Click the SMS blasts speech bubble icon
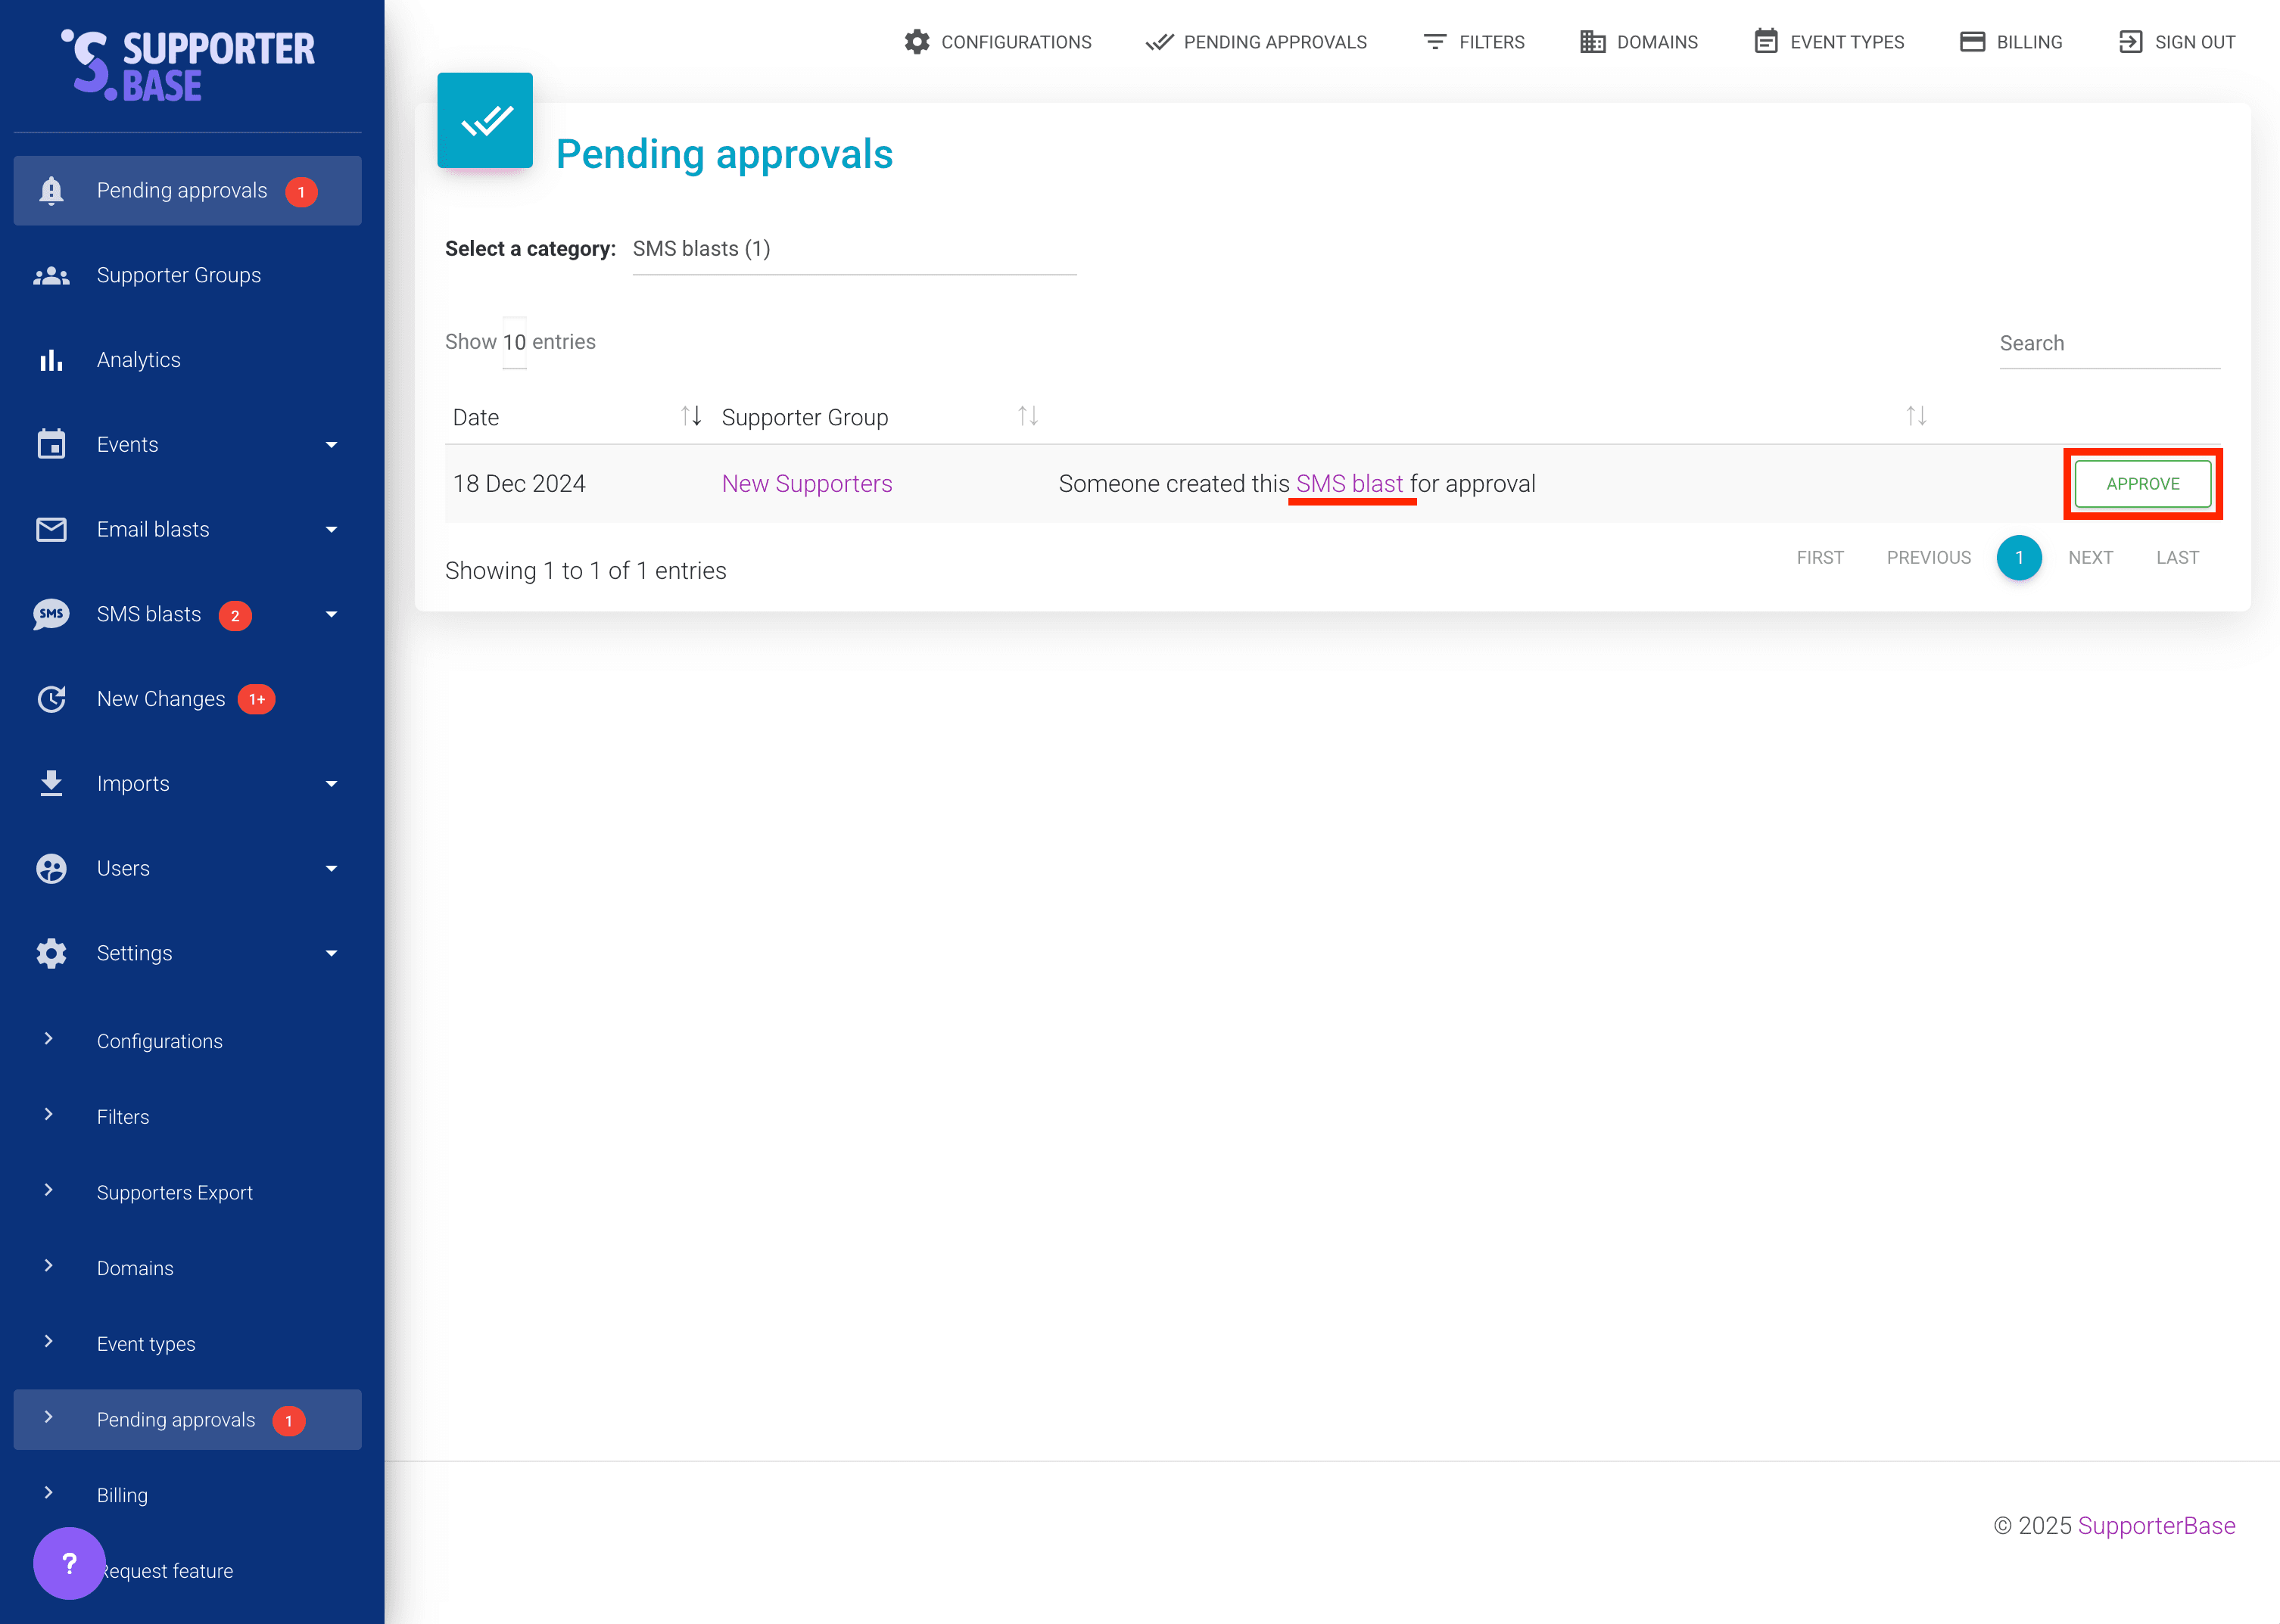The height and width of the screenshot is (1624, 2280). [50, 613]
